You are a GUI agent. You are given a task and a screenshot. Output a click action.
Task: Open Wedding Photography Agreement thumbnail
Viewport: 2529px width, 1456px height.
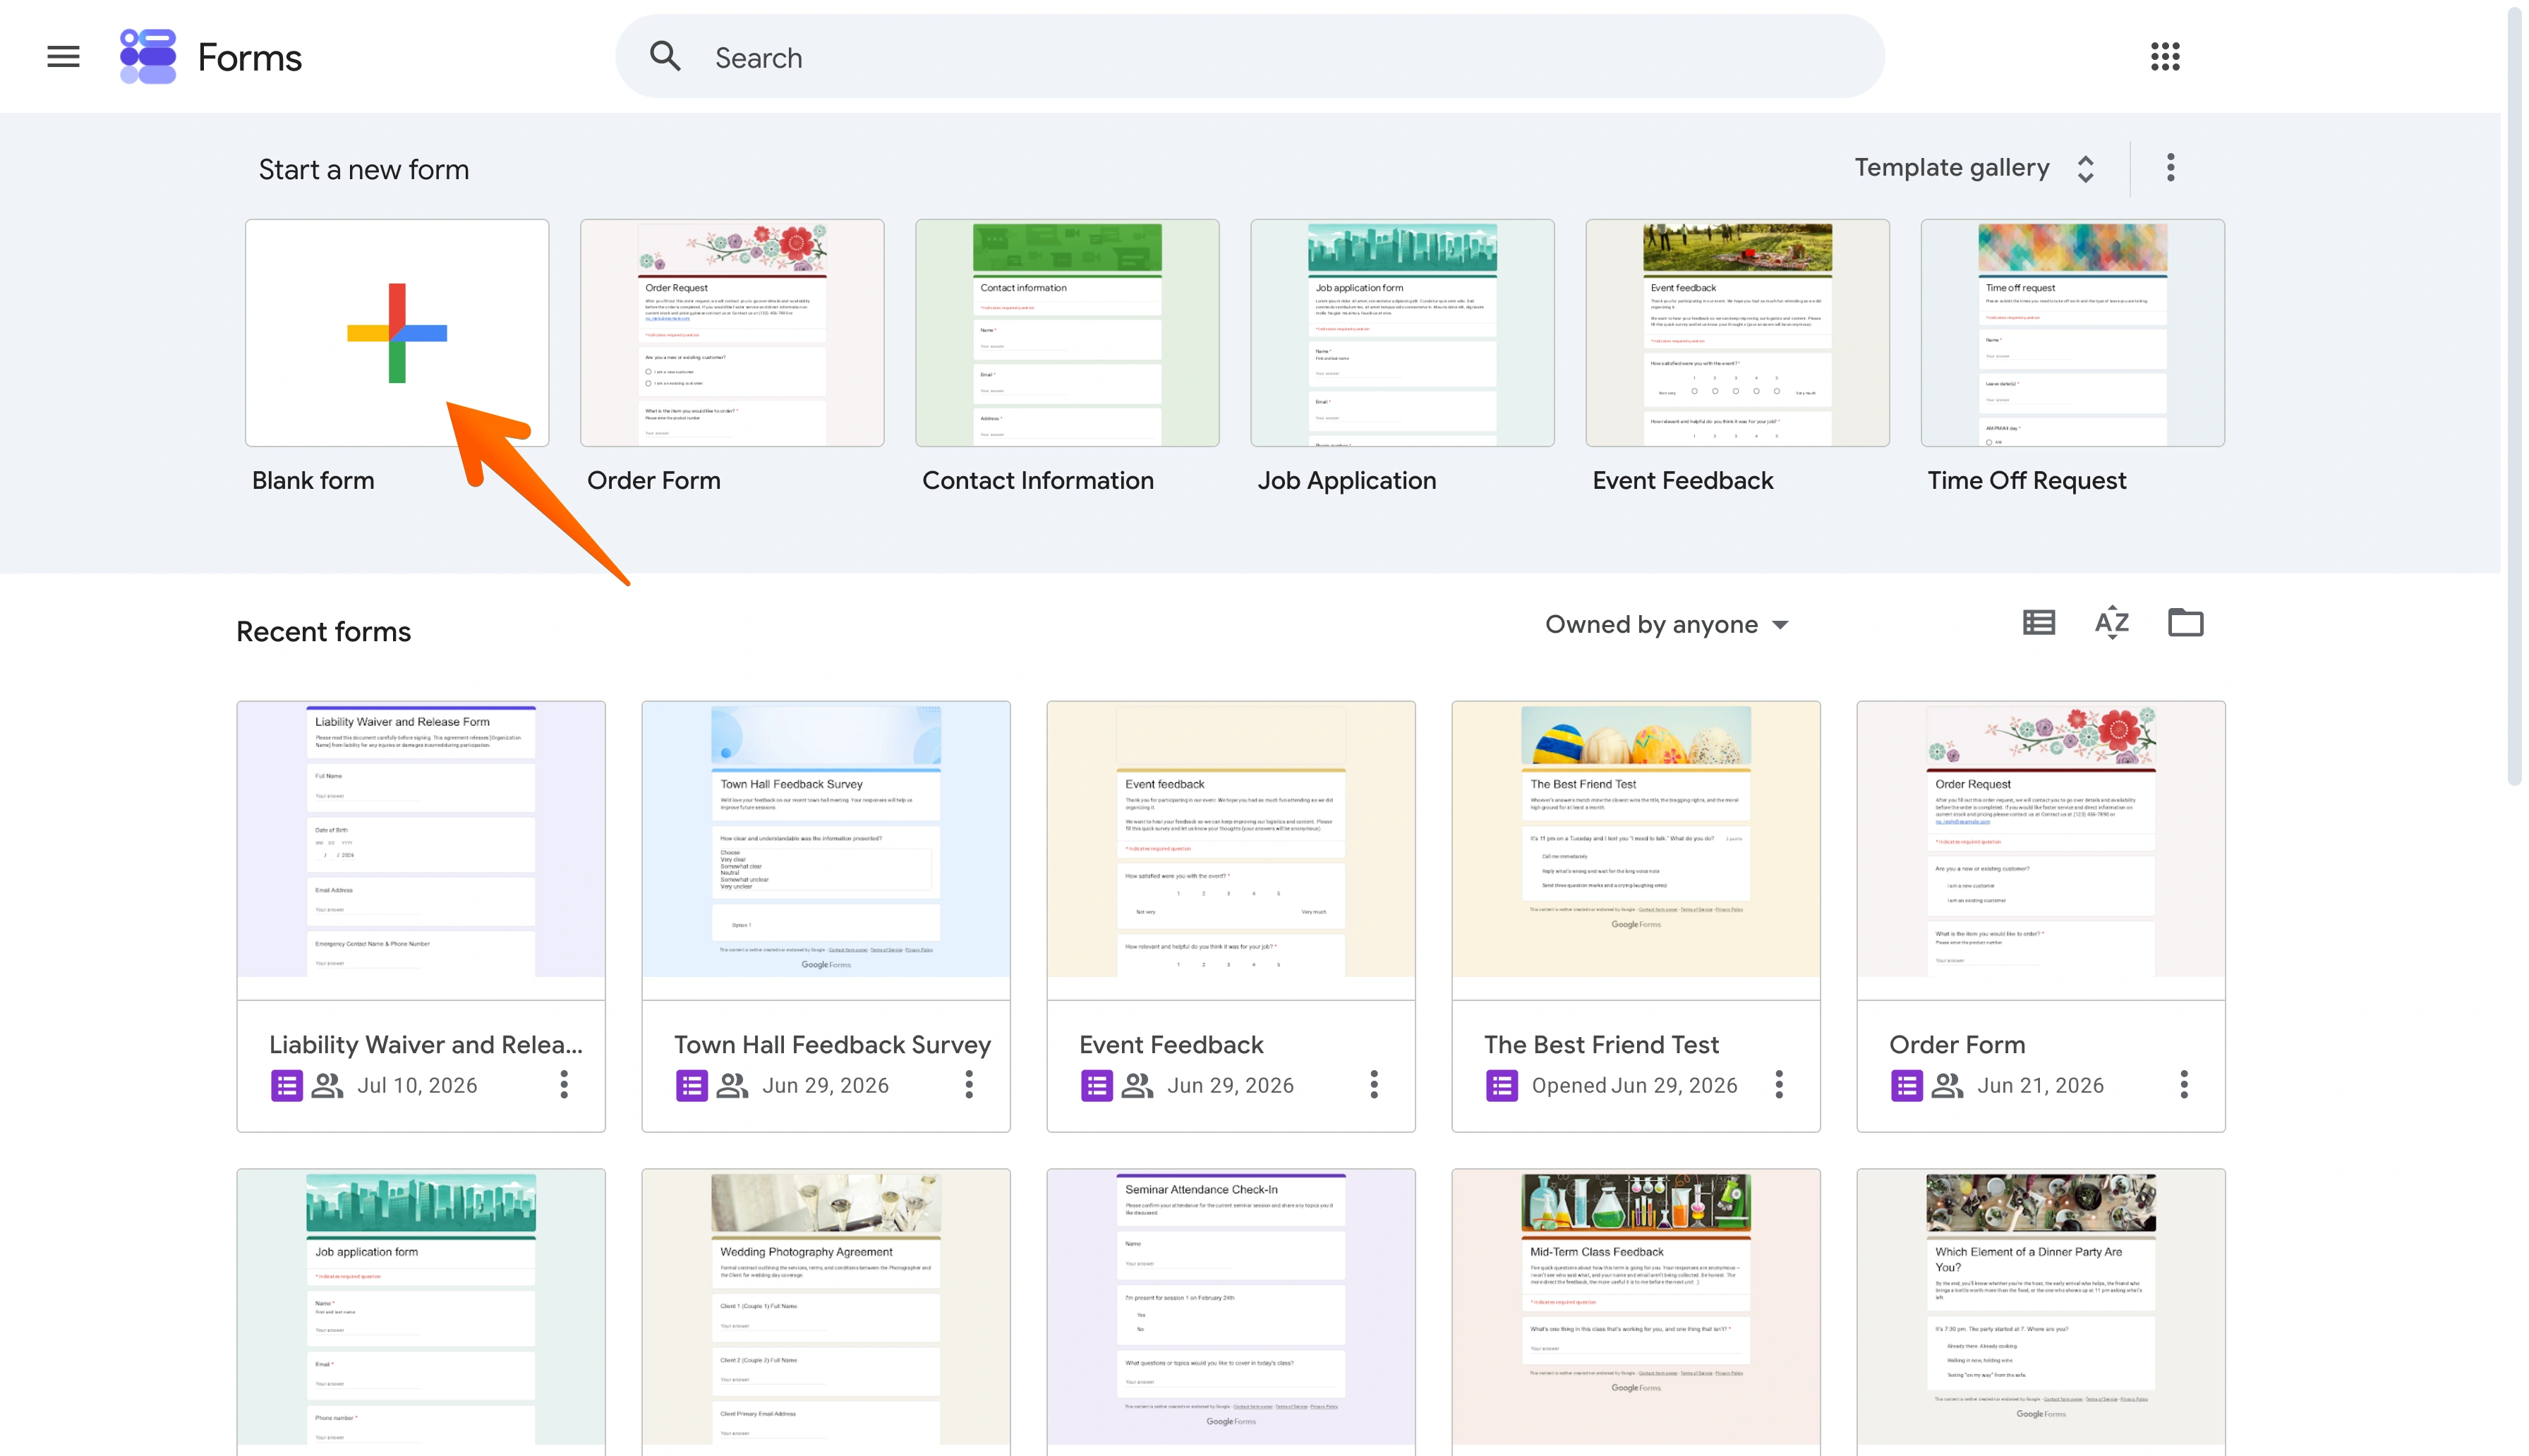(x=826, y=1312)
